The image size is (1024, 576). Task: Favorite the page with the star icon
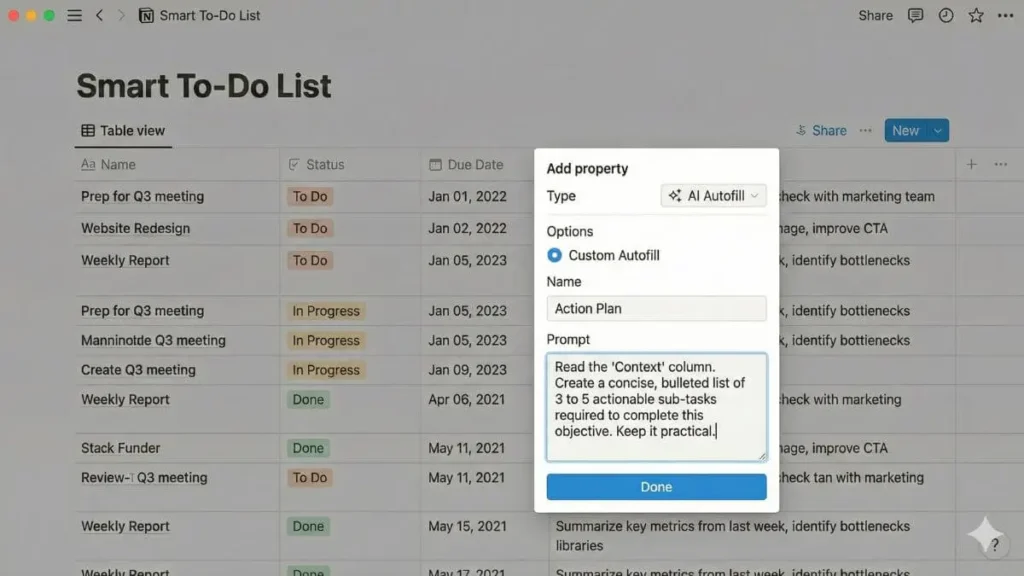point(975,15)
